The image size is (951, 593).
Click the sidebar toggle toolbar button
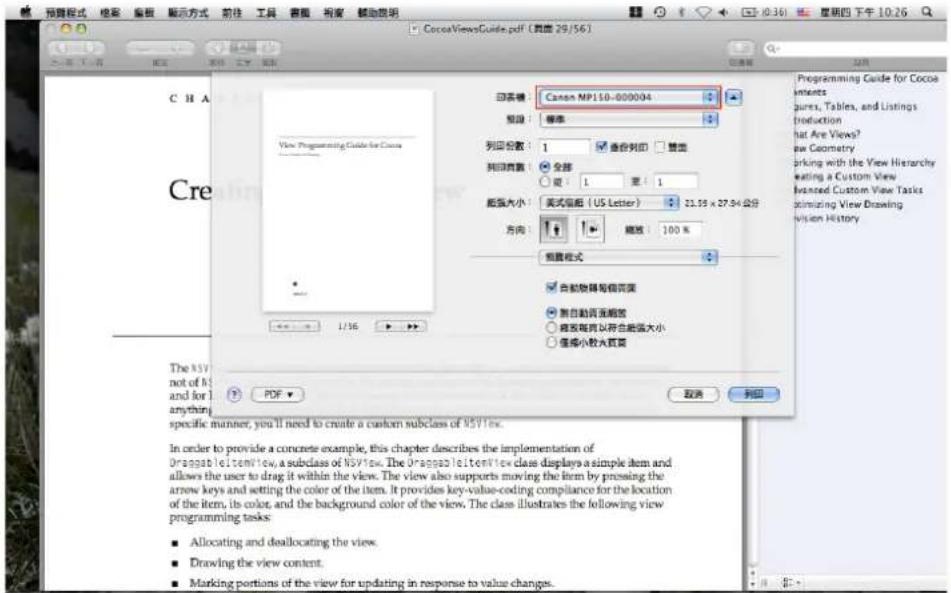740,49
